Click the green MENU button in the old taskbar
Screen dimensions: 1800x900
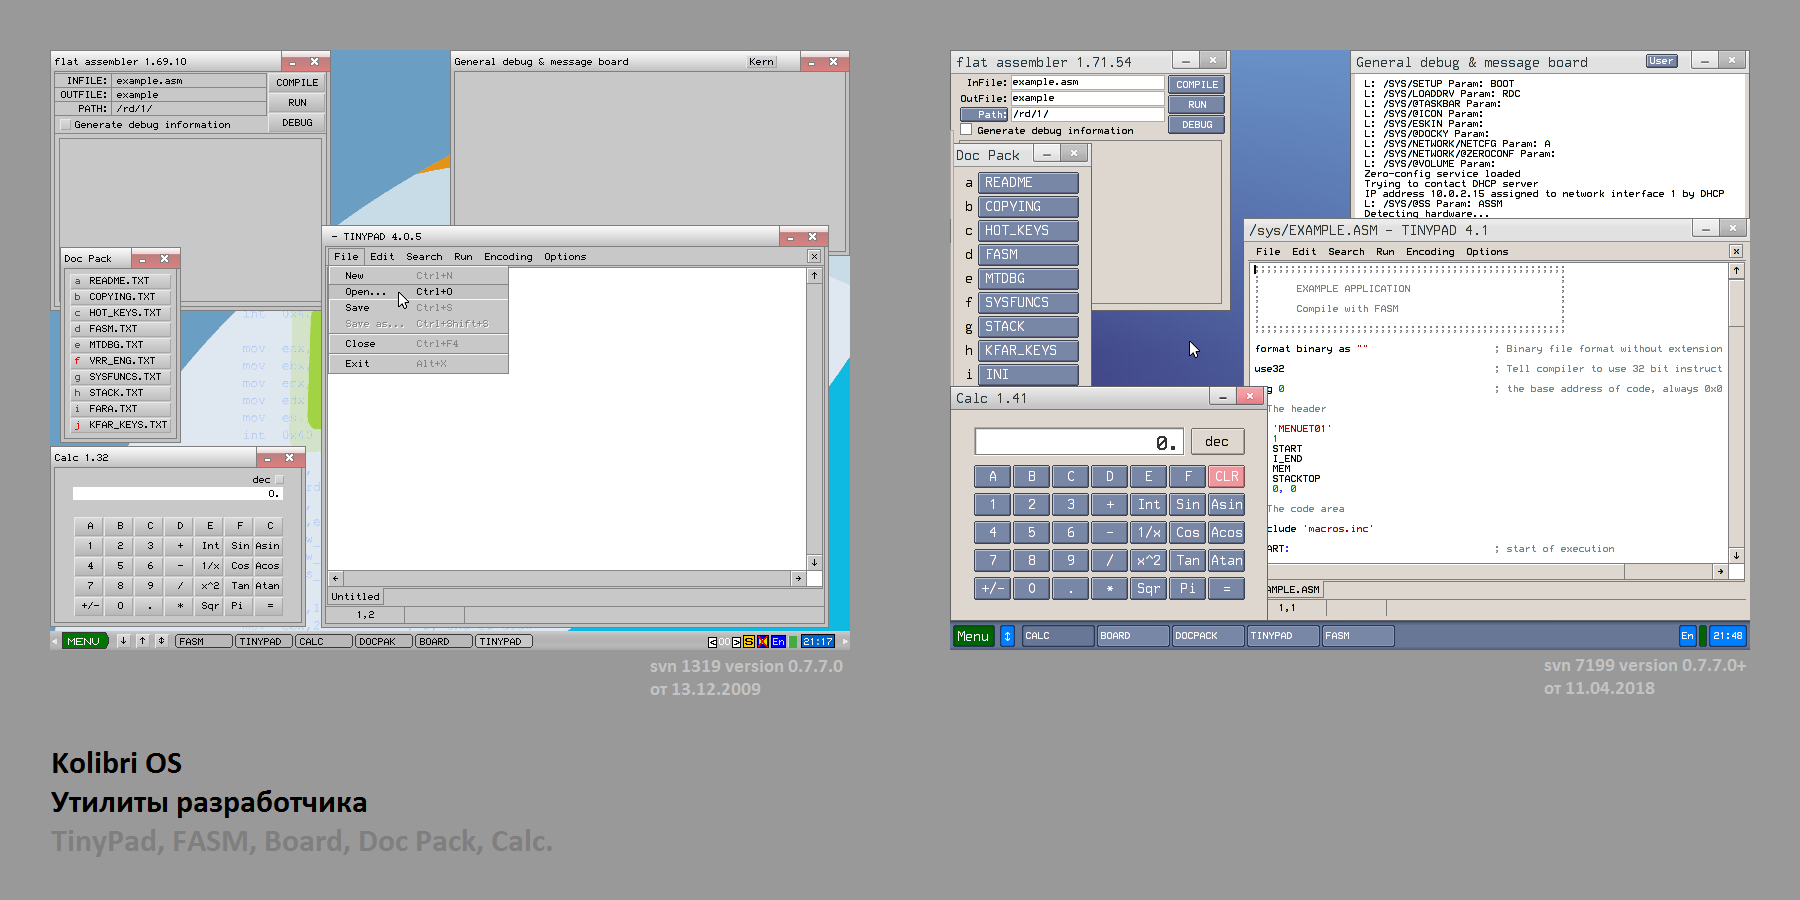84,641
